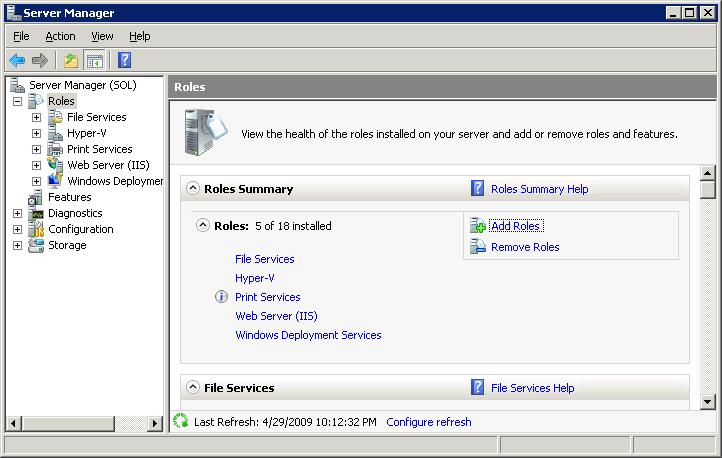The height and width of the screenshot is (458, 722).
Task: Click the details pane scroll up arrow
Action: [707, 173]
